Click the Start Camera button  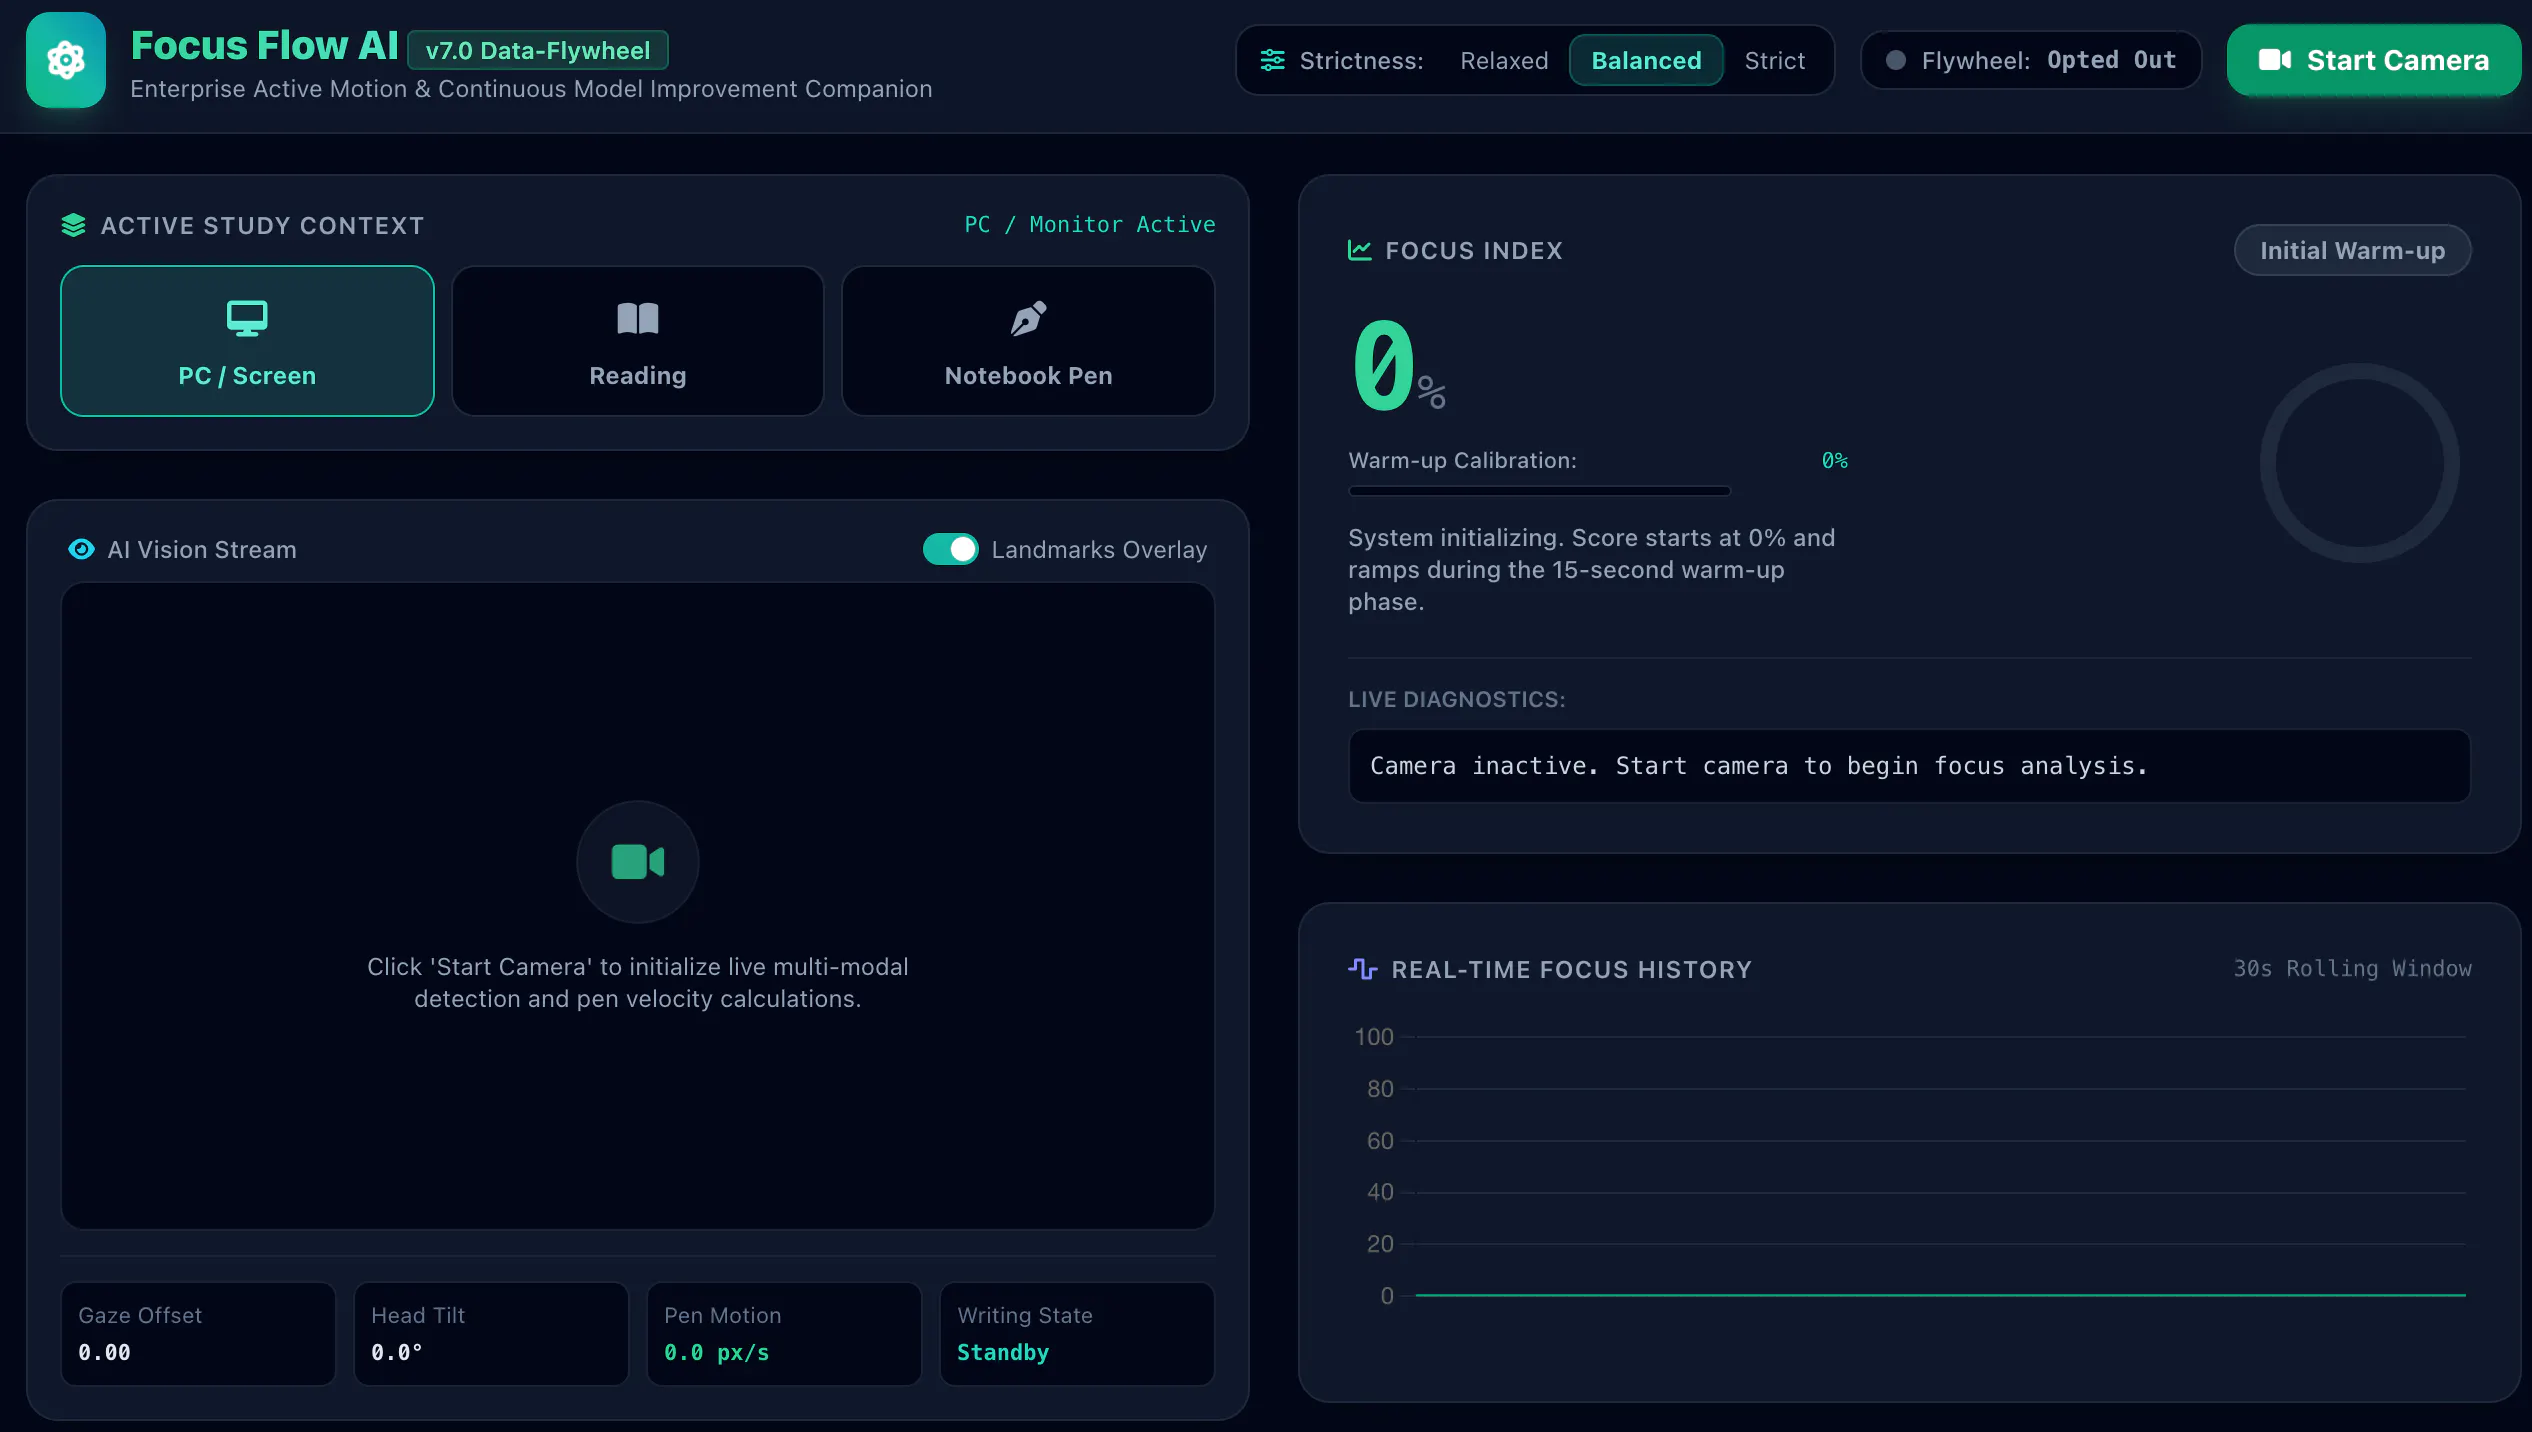(x=2373, y=60)
